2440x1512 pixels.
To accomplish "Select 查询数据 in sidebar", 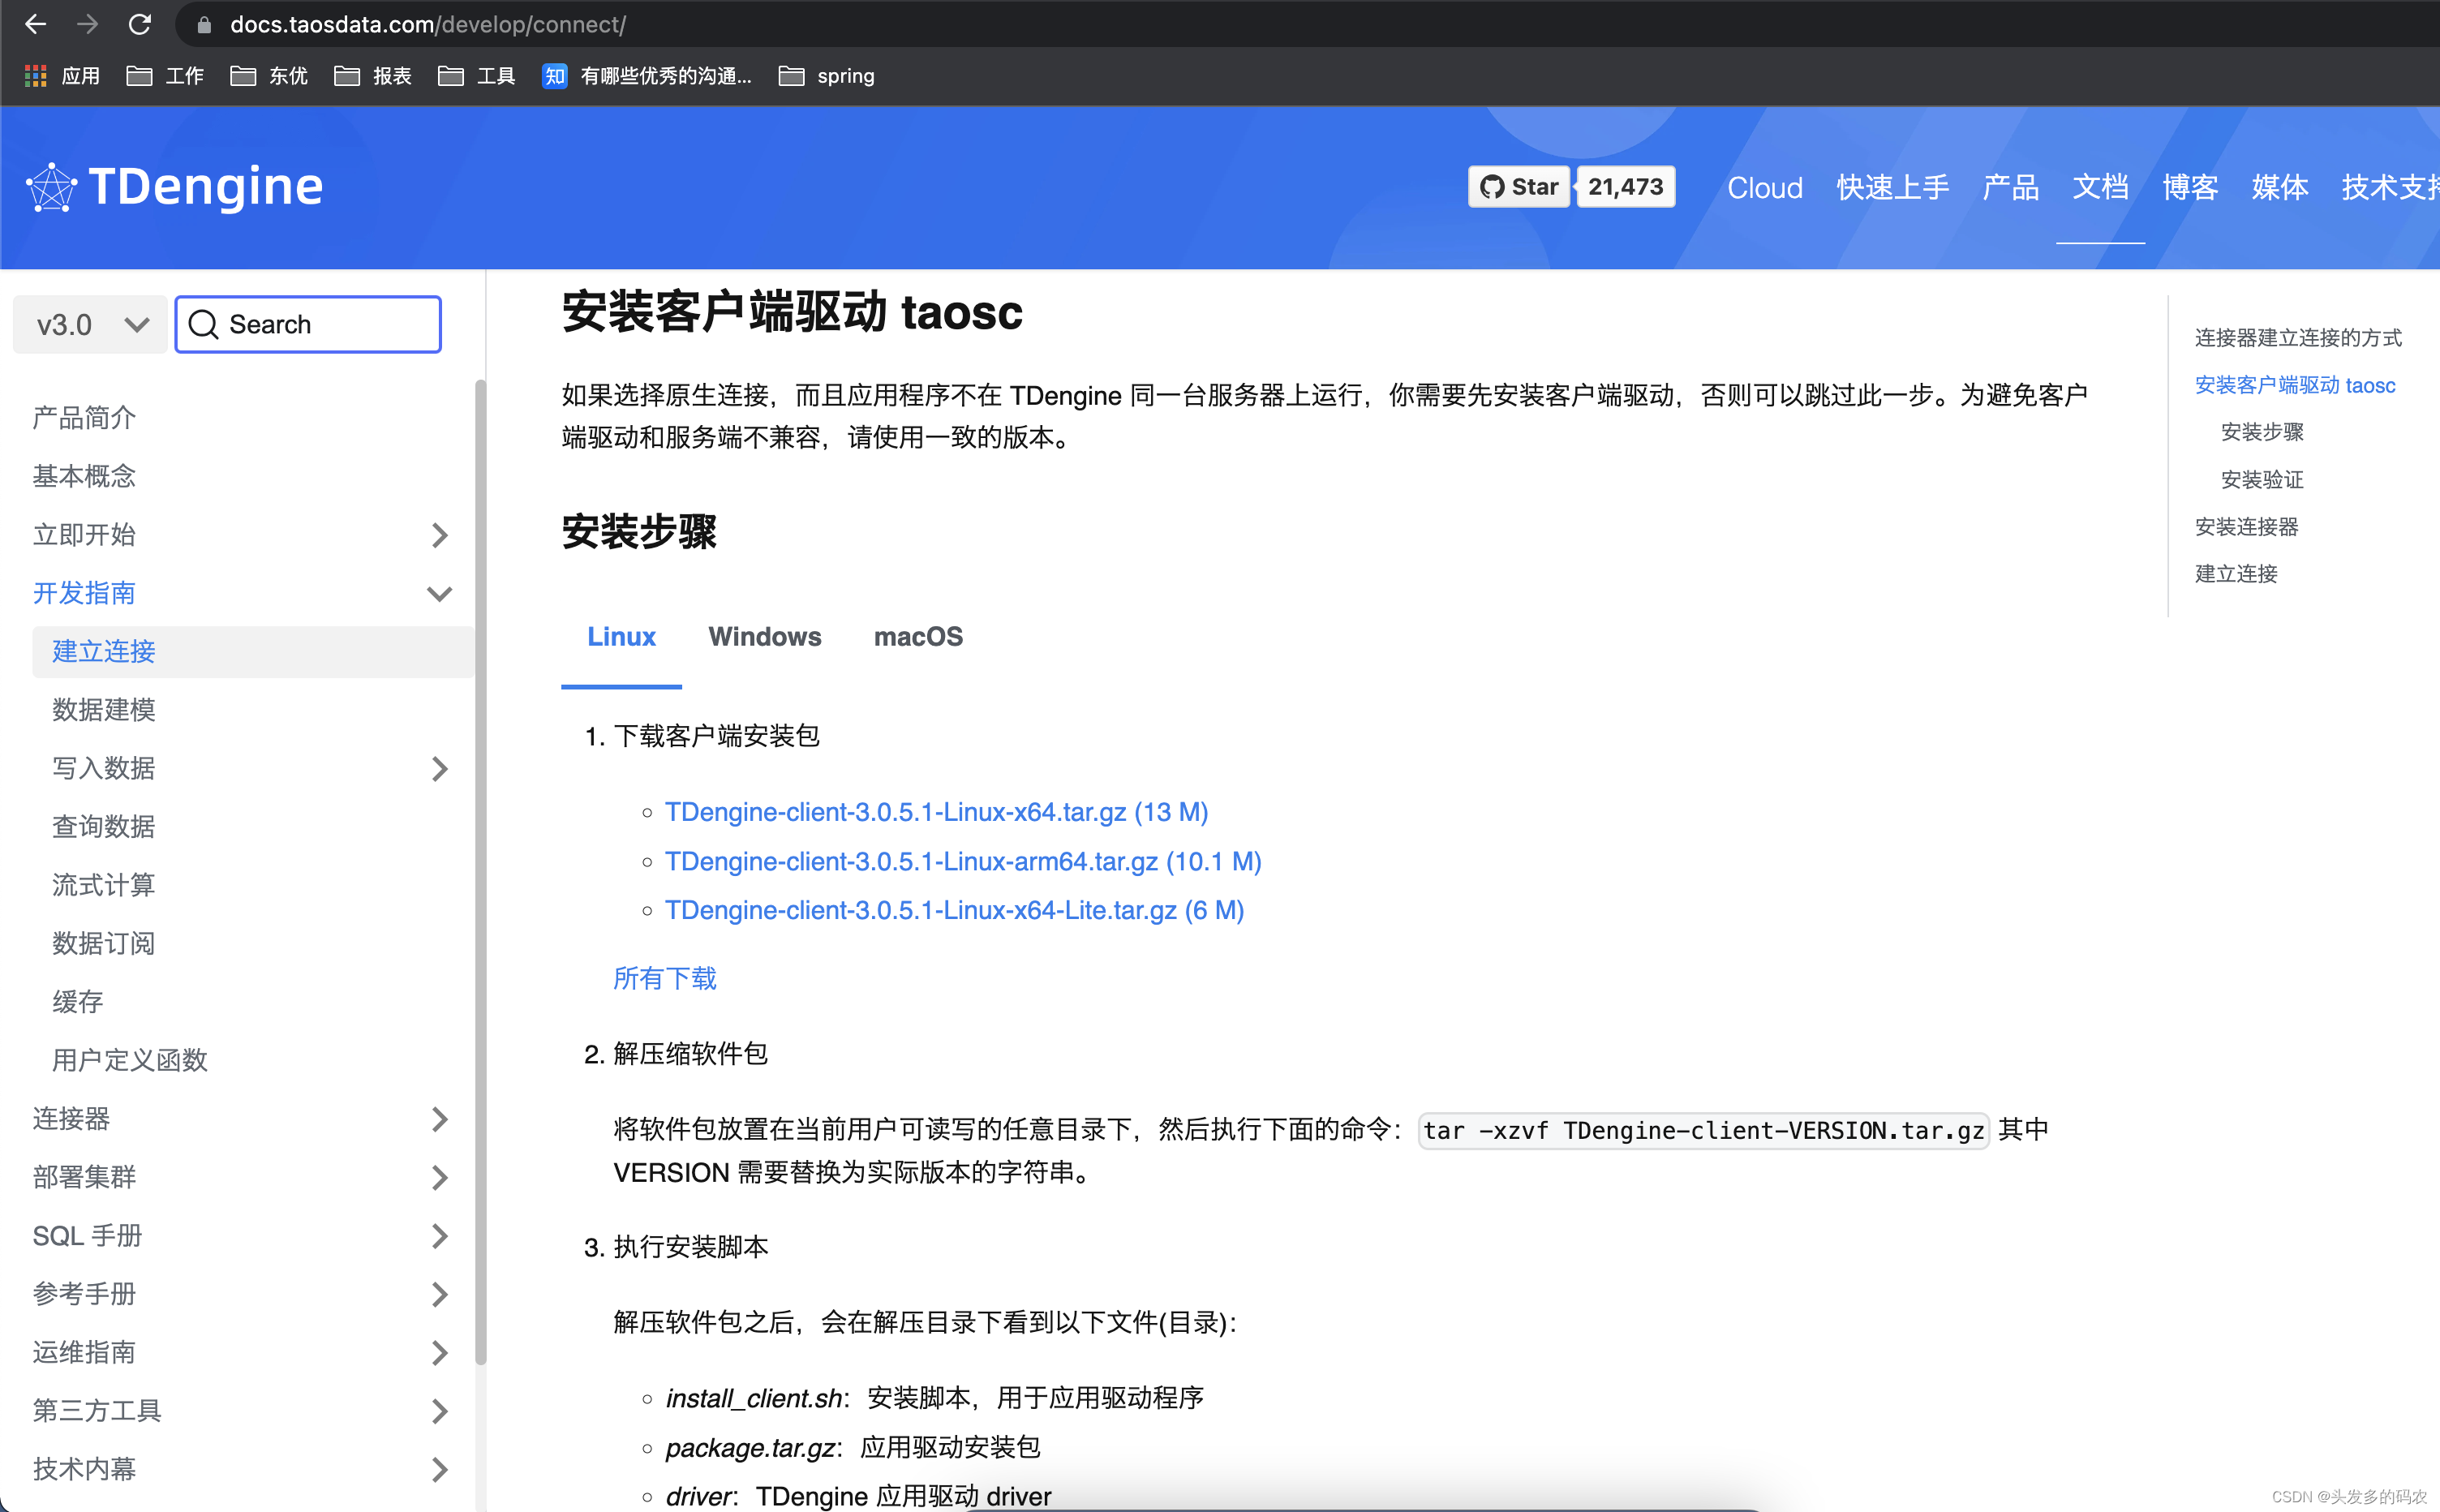I will click(104, 827).
